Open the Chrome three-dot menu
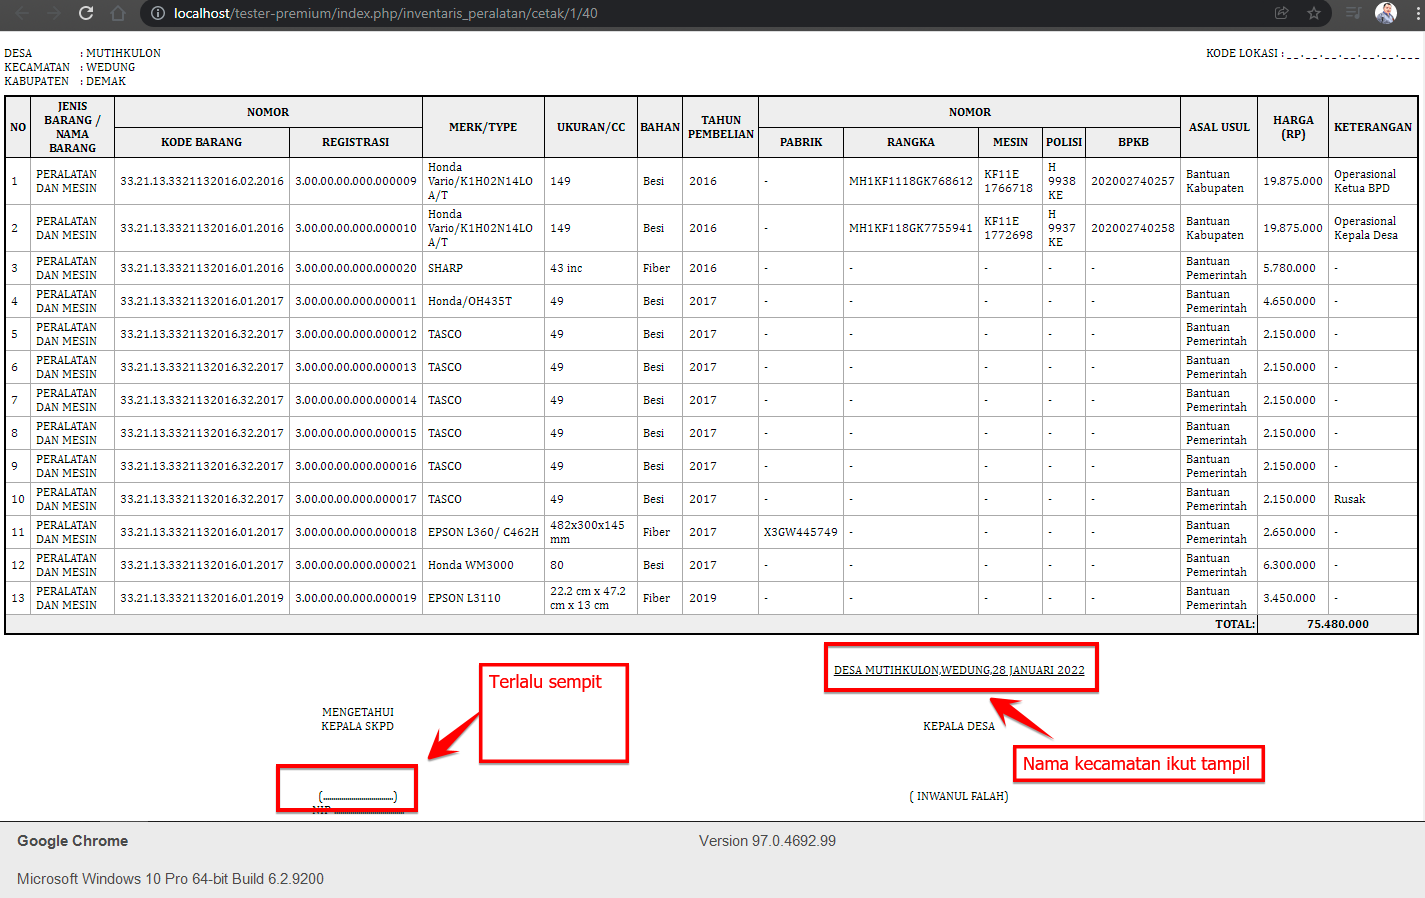Viewport: 1425px width, 898px height. [x=1417, y=15]
